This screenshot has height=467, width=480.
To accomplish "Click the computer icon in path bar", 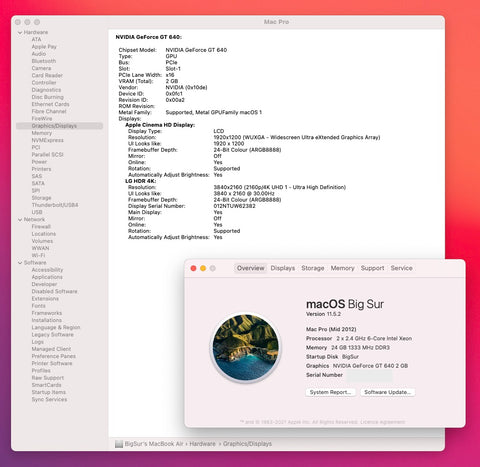I will coord(119,444).
